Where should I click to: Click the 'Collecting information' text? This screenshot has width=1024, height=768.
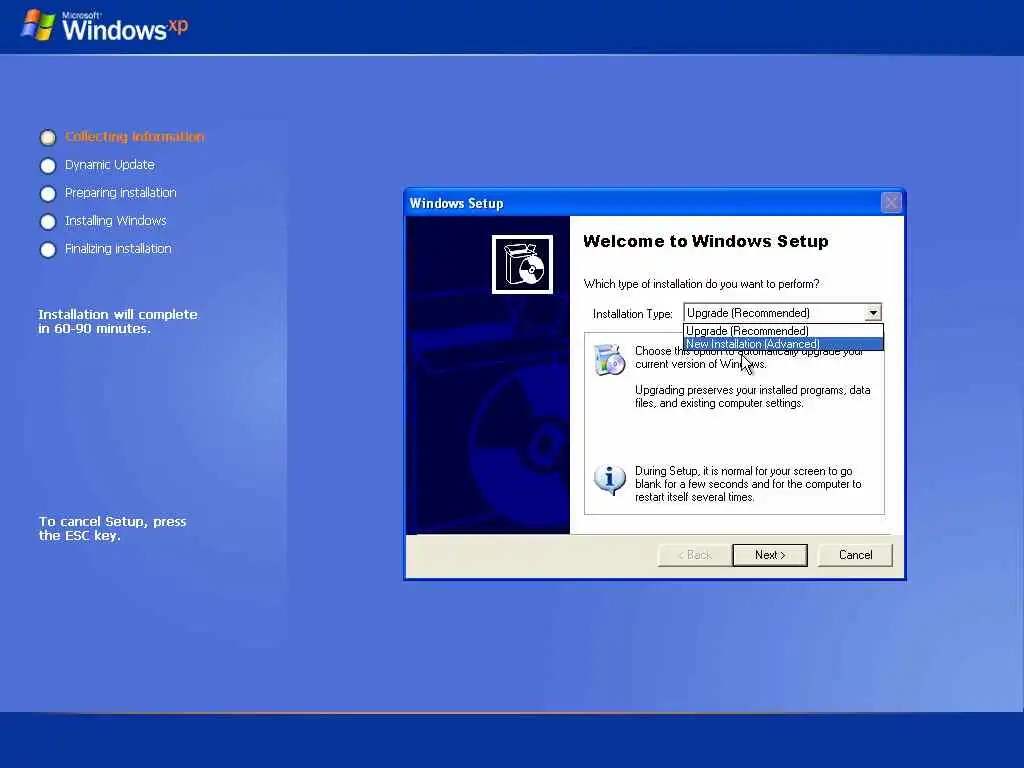tap(135, 136)
